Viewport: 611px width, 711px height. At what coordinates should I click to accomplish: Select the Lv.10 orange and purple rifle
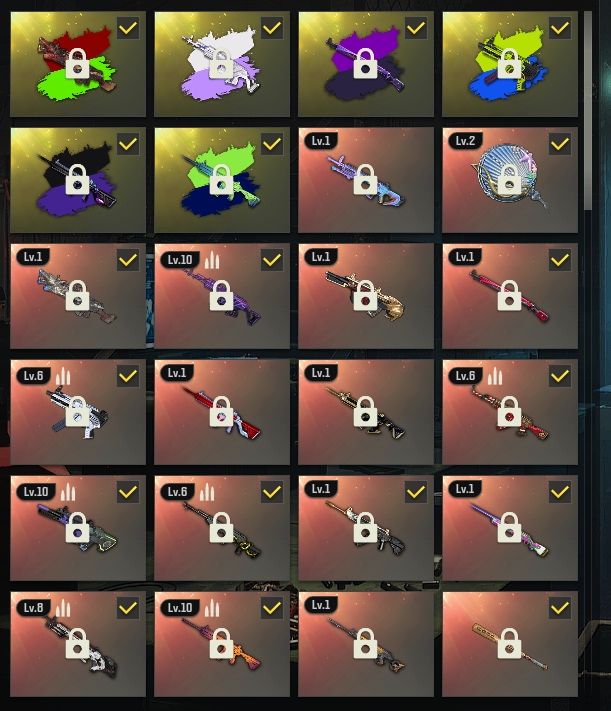[222, 644]
